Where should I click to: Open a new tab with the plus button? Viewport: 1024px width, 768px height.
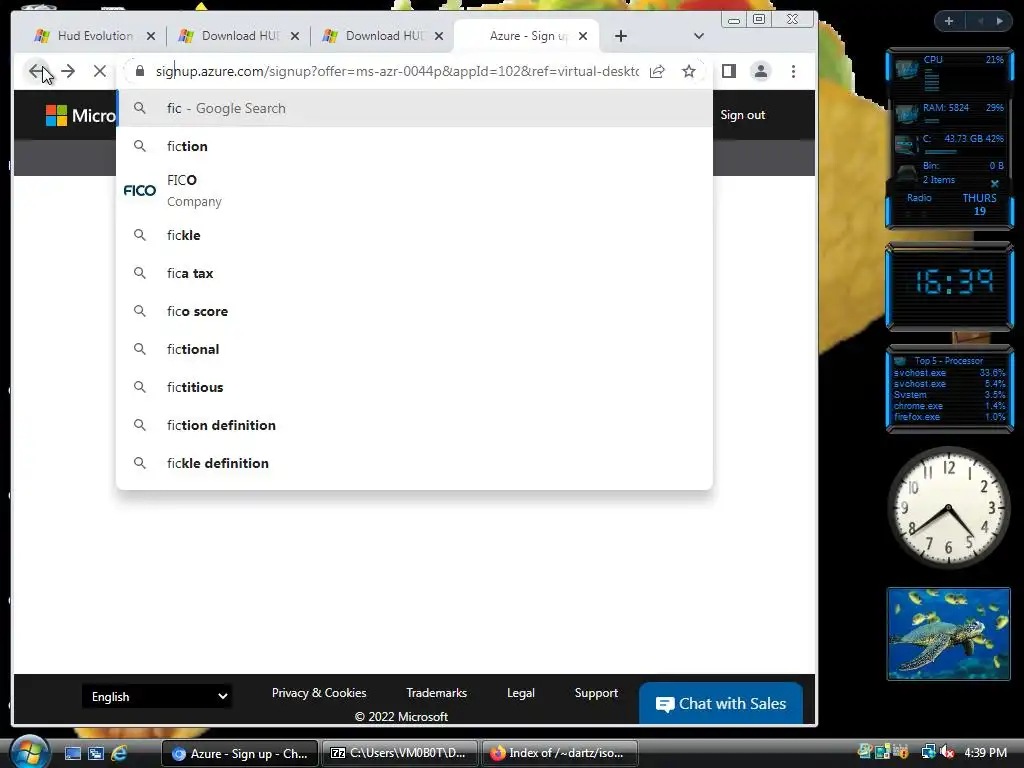pyautogui.click(x=620, y=36)
